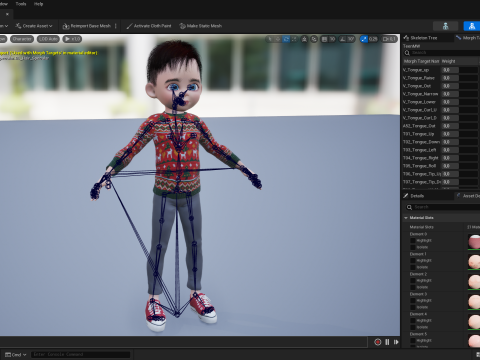Click Element 0 material thumbnail
This screenshot has width=480, height=360.
tap(474, 242)
